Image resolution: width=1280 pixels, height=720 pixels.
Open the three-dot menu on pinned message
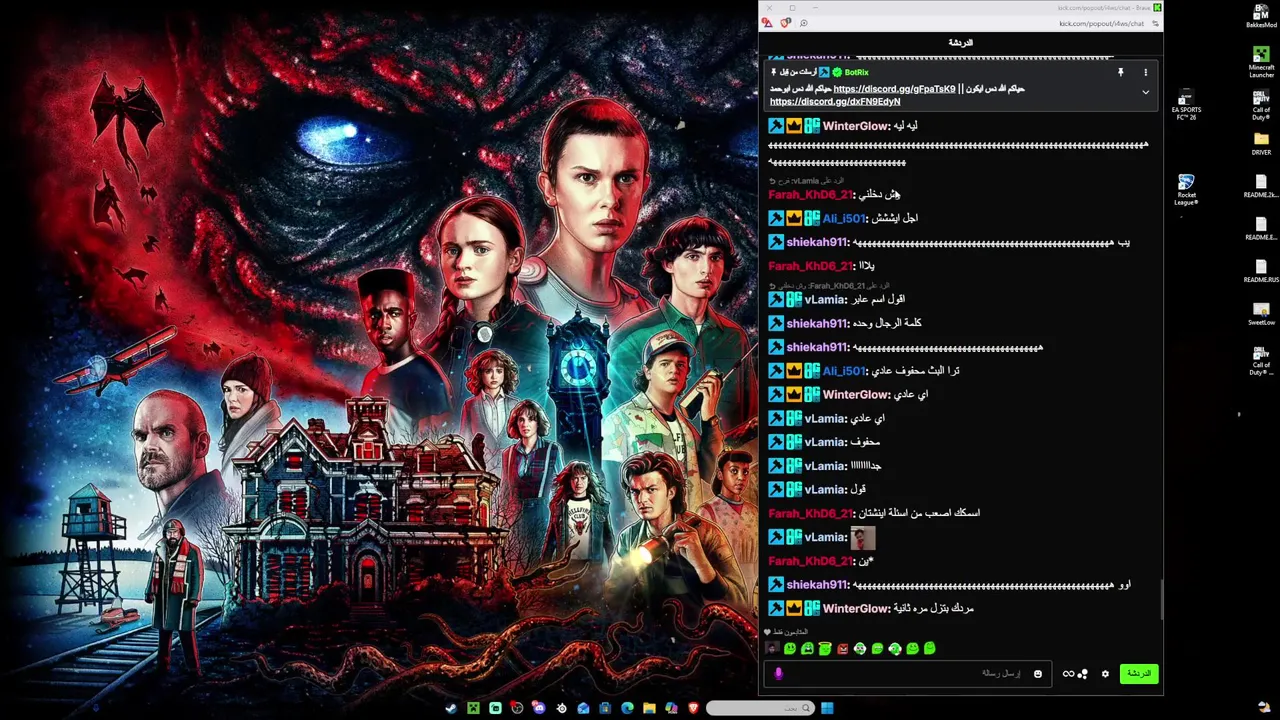pos(1145,72)
